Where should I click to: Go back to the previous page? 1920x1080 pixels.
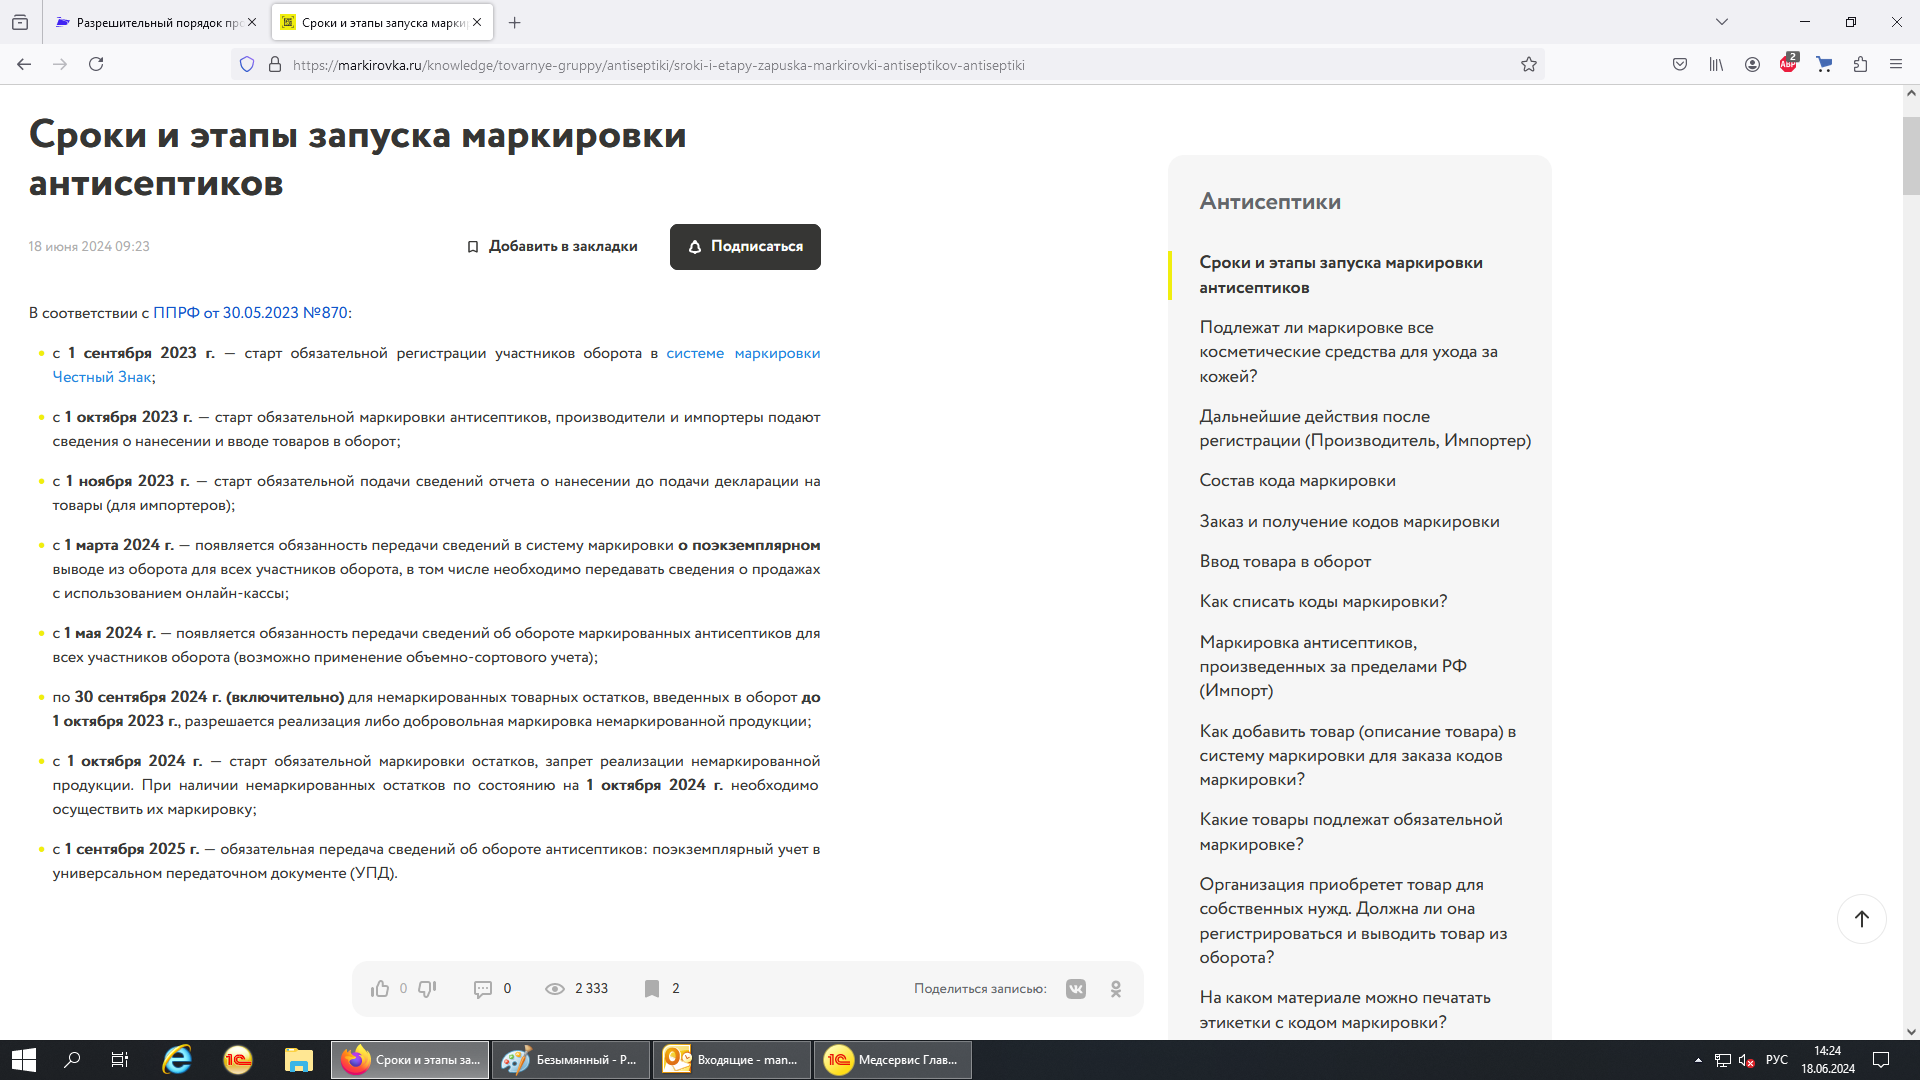point(24,65)
